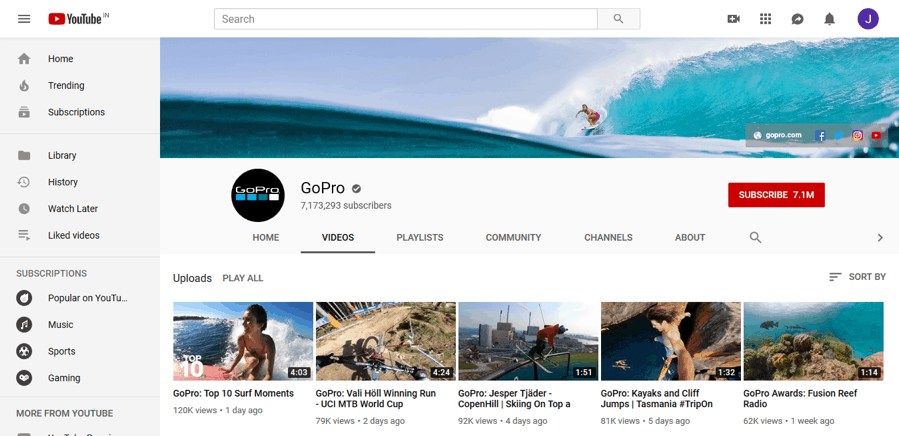Click title 'GoPro: Vali Höll Winning Run'

point(376,399)
